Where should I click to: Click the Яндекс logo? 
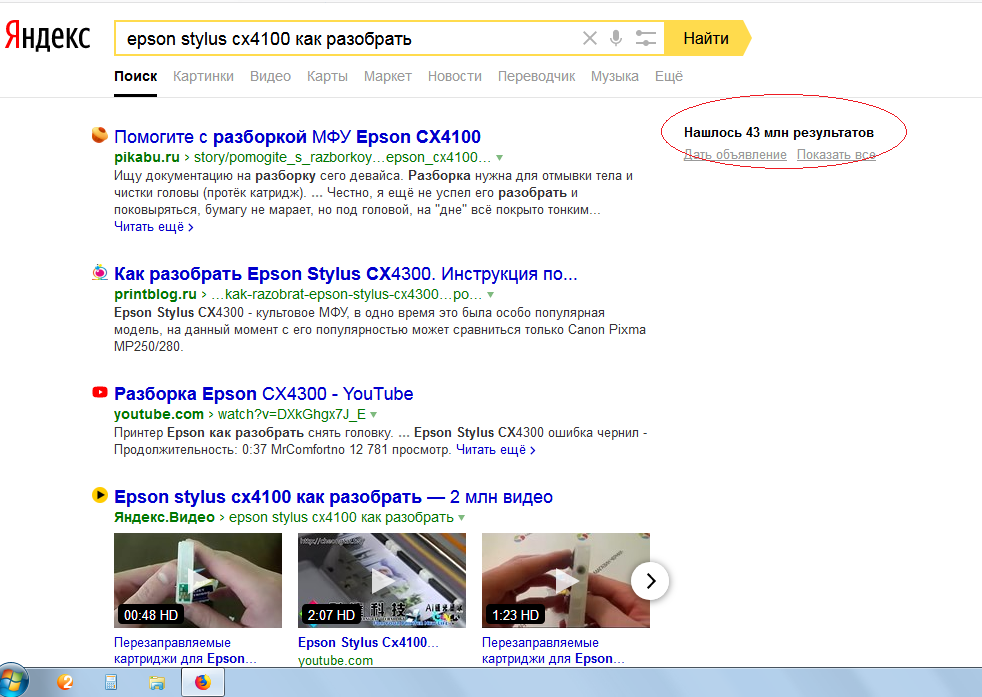[x=48, y=37]
